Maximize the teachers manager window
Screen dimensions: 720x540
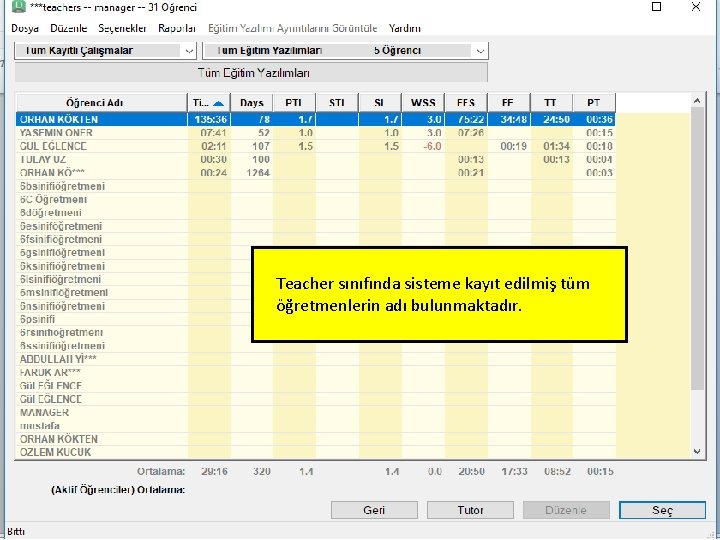(657, 7)
